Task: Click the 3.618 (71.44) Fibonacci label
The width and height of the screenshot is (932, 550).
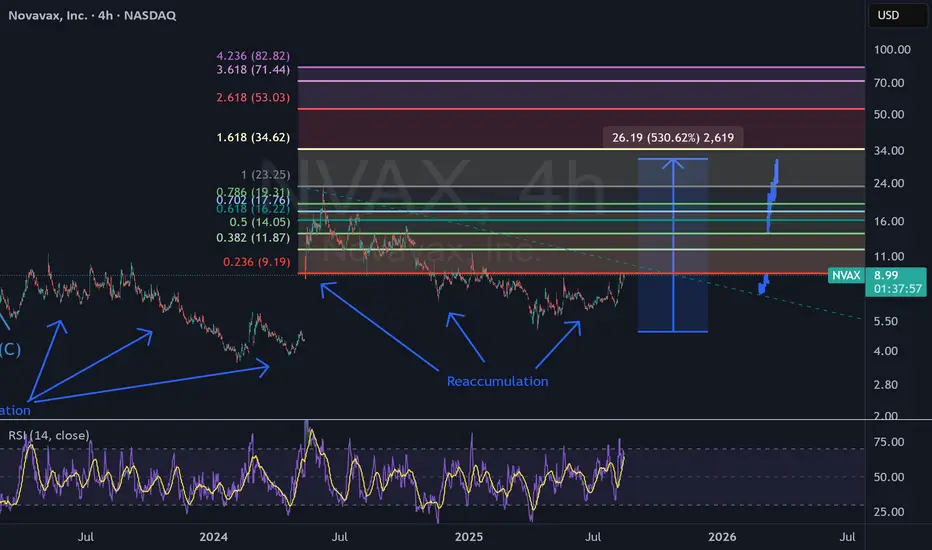Action: pos(253,70)
